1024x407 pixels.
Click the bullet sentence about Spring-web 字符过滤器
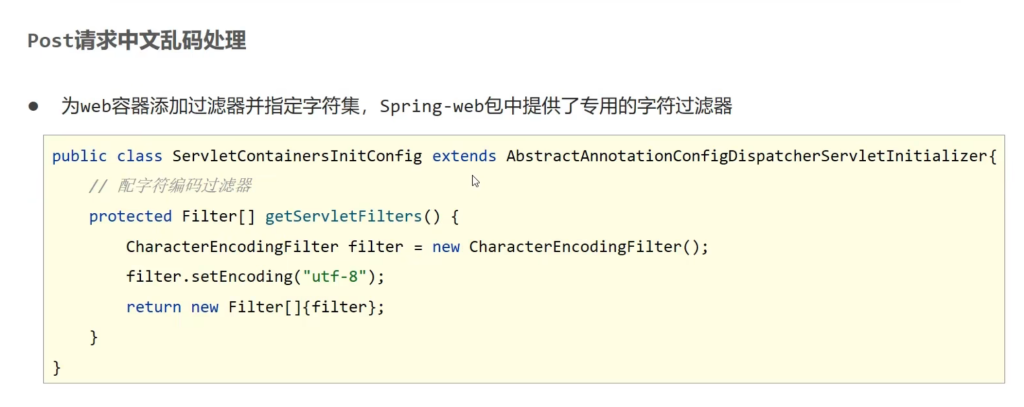(396, 105)
